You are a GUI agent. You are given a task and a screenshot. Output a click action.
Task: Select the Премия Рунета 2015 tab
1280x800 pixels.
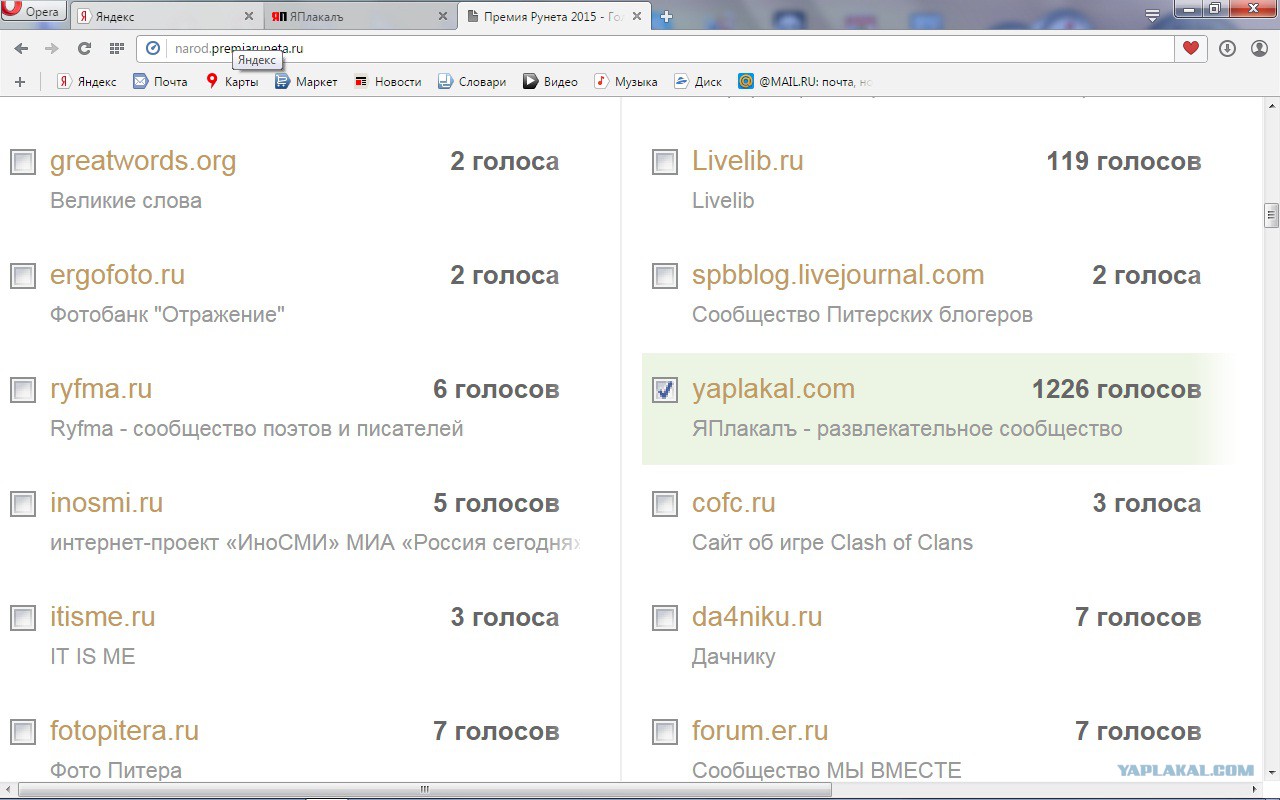(556, 17)
